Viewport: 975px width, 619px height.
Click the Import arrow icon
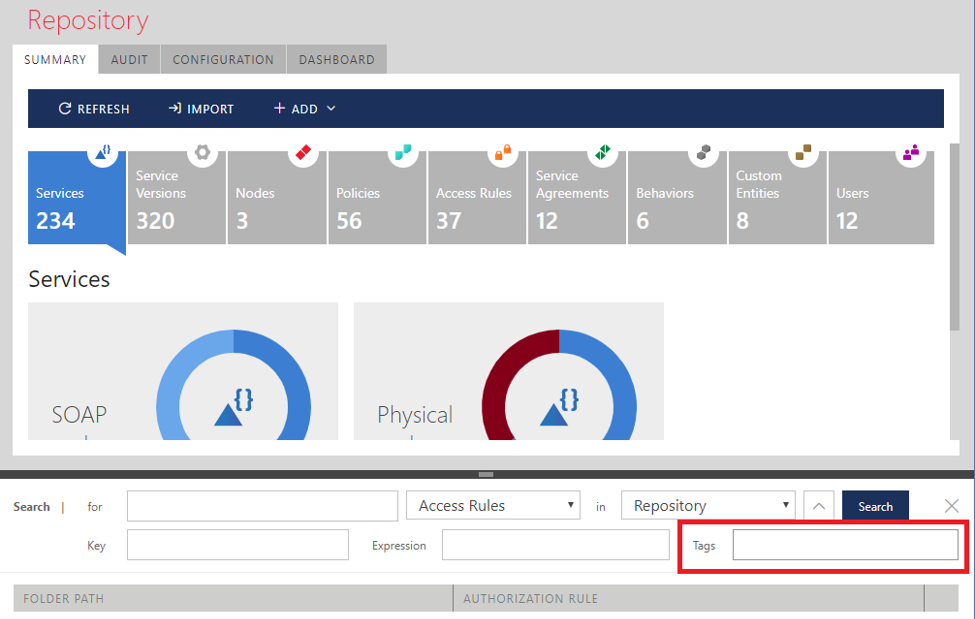(174, 109)
